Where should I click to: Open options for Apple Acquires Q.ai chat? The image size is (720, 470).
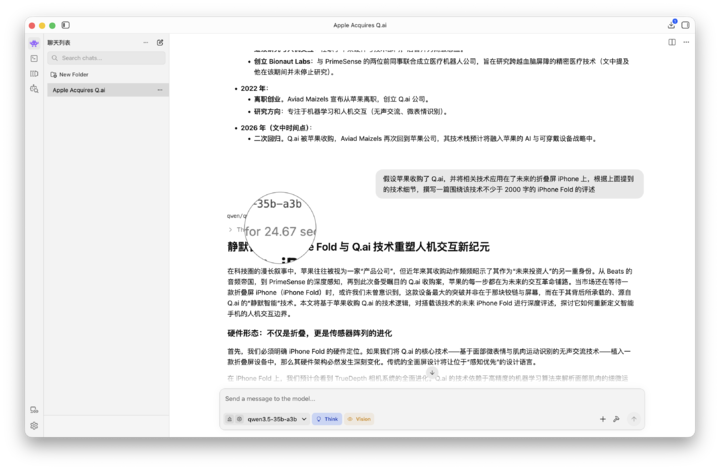(160, 90)
